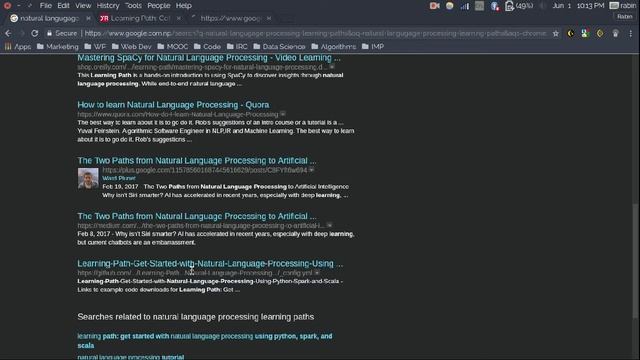Open the Code bookmark folder
Viewport: 640px width, 360px height.
pos(207,47)
